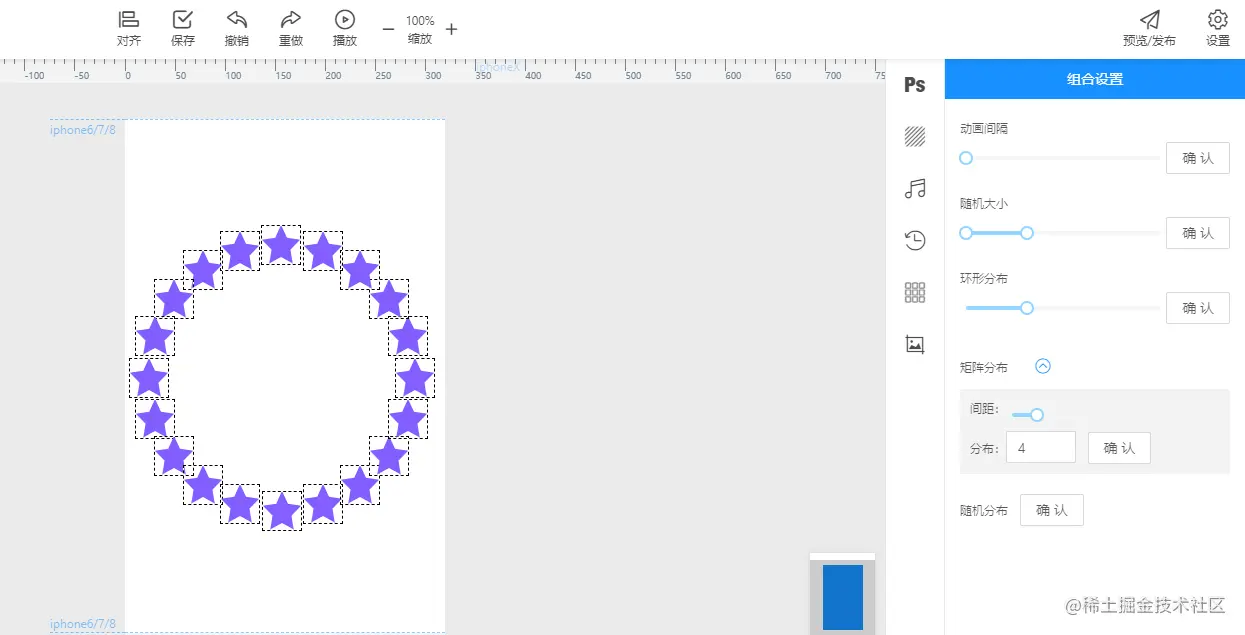Click the 随机大小 slider right handle

1026,233
